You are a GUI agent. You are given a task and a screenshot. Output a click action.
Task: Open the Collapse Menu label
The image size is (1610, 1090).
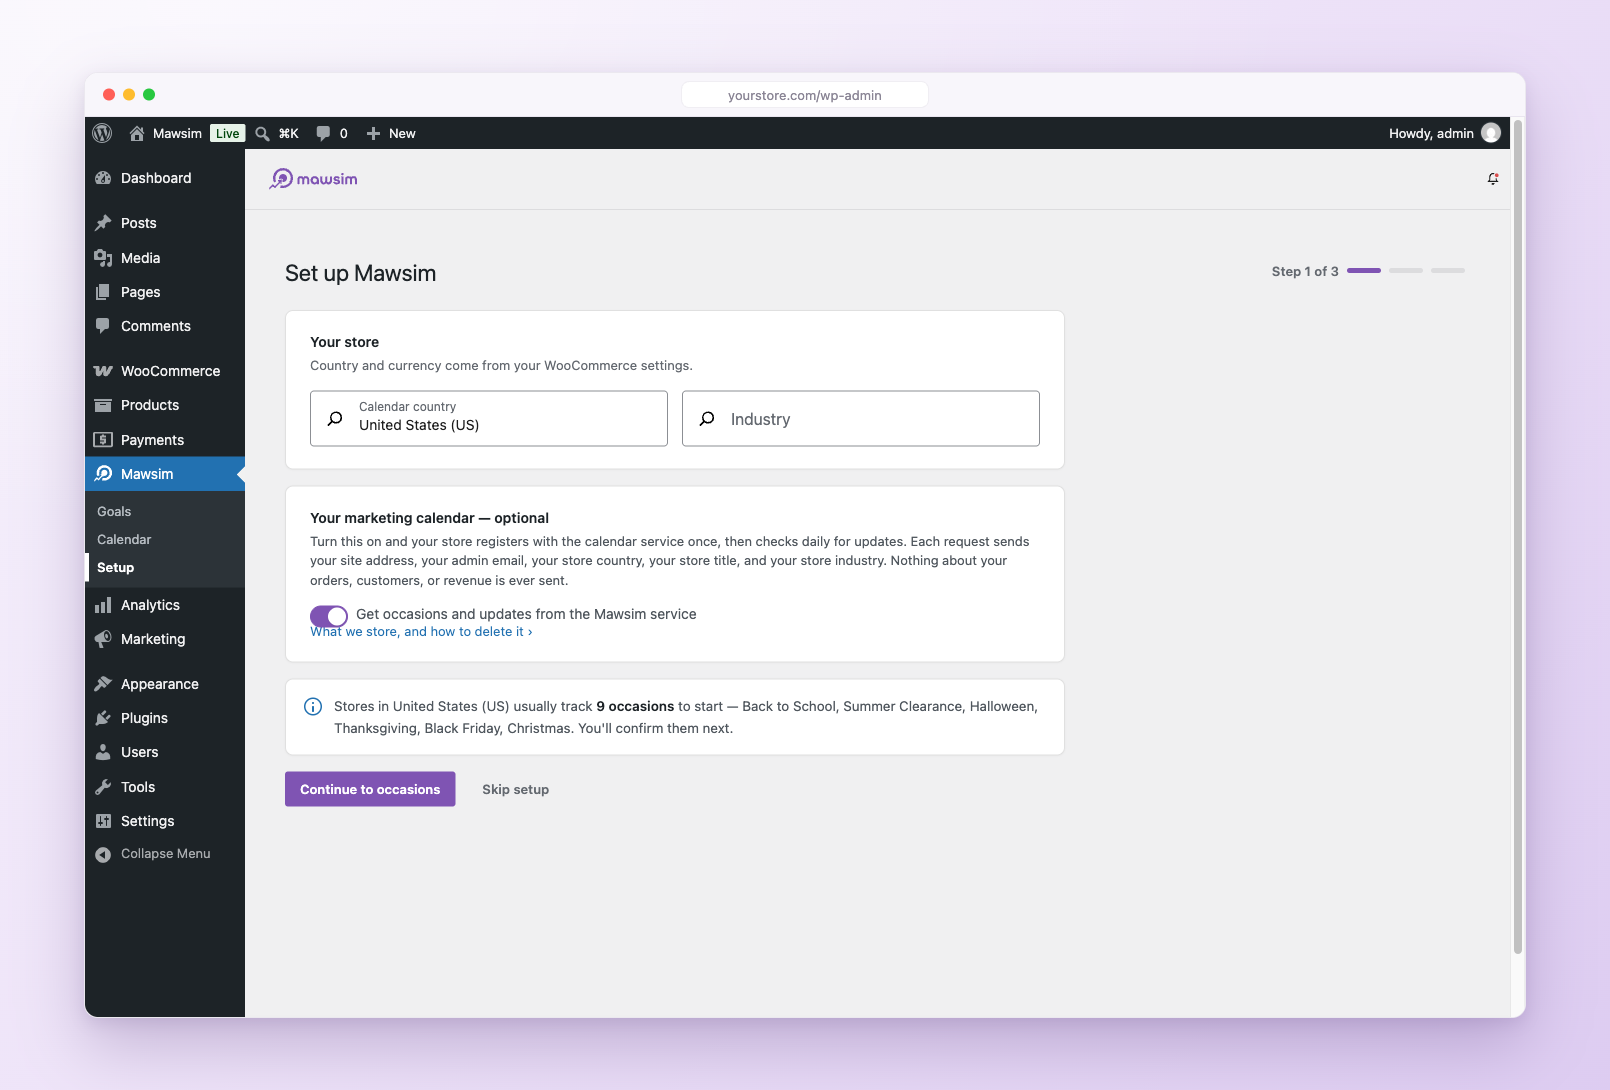[166, 854]
